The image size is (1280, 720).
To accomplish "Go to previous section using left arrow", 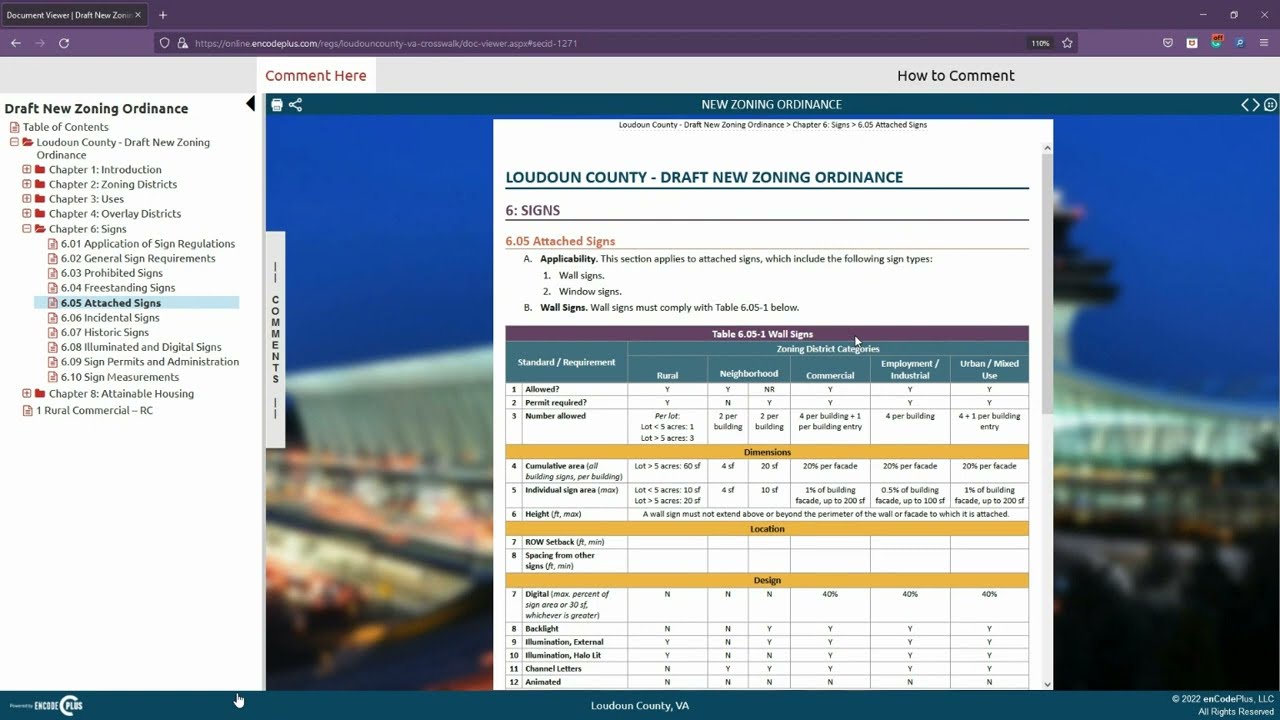I will [1246, 105].
